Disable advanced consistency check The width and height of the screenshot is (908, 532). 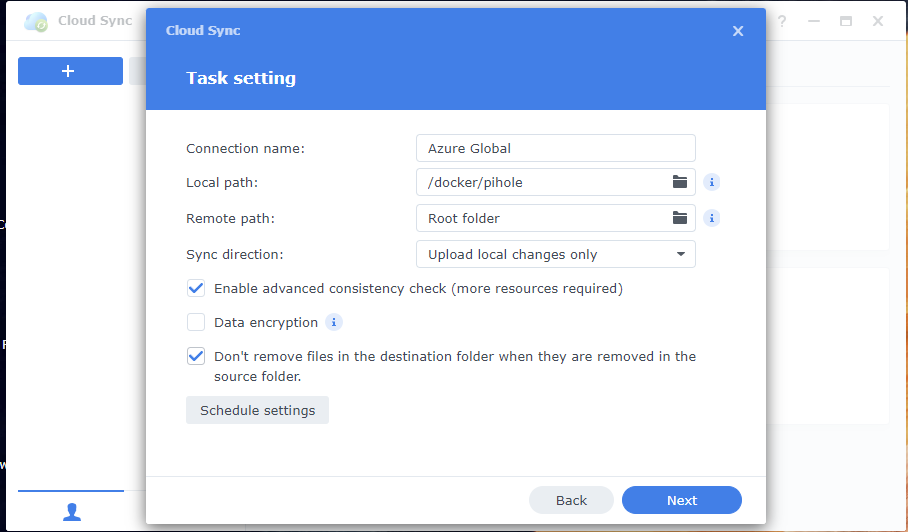click(196, 289)
